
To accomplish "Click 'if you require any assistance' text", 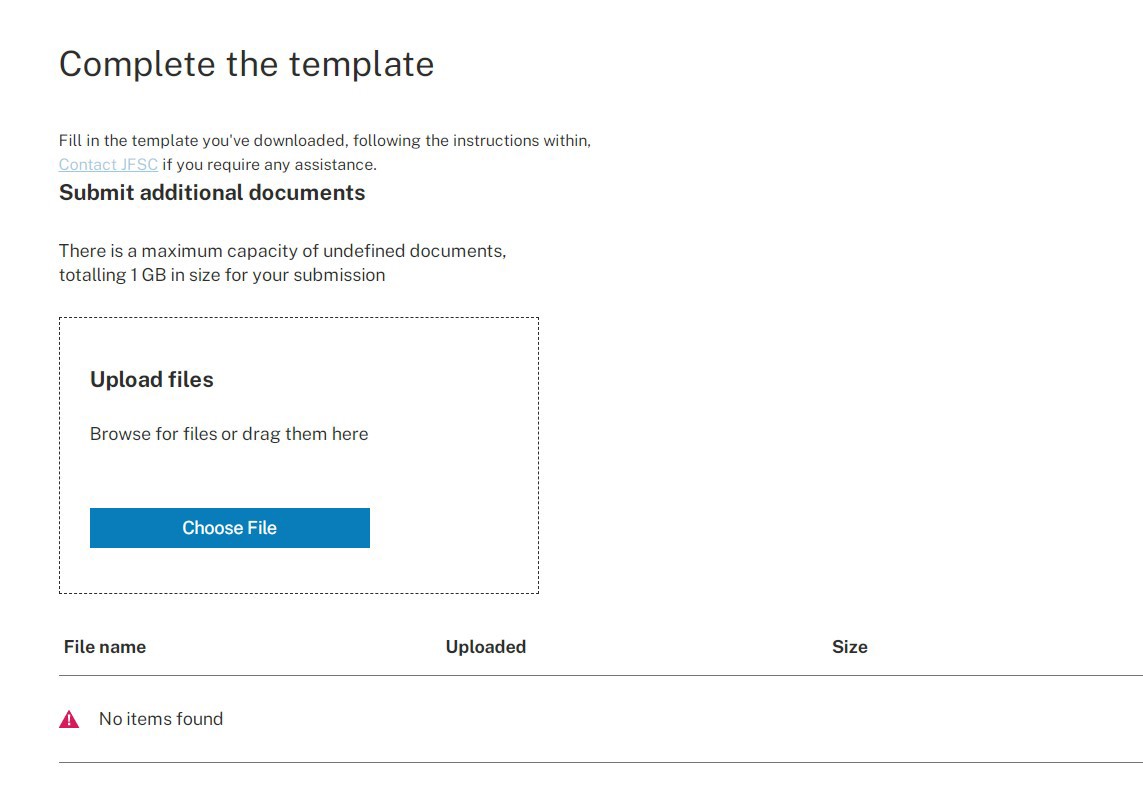I will [270, 165].
